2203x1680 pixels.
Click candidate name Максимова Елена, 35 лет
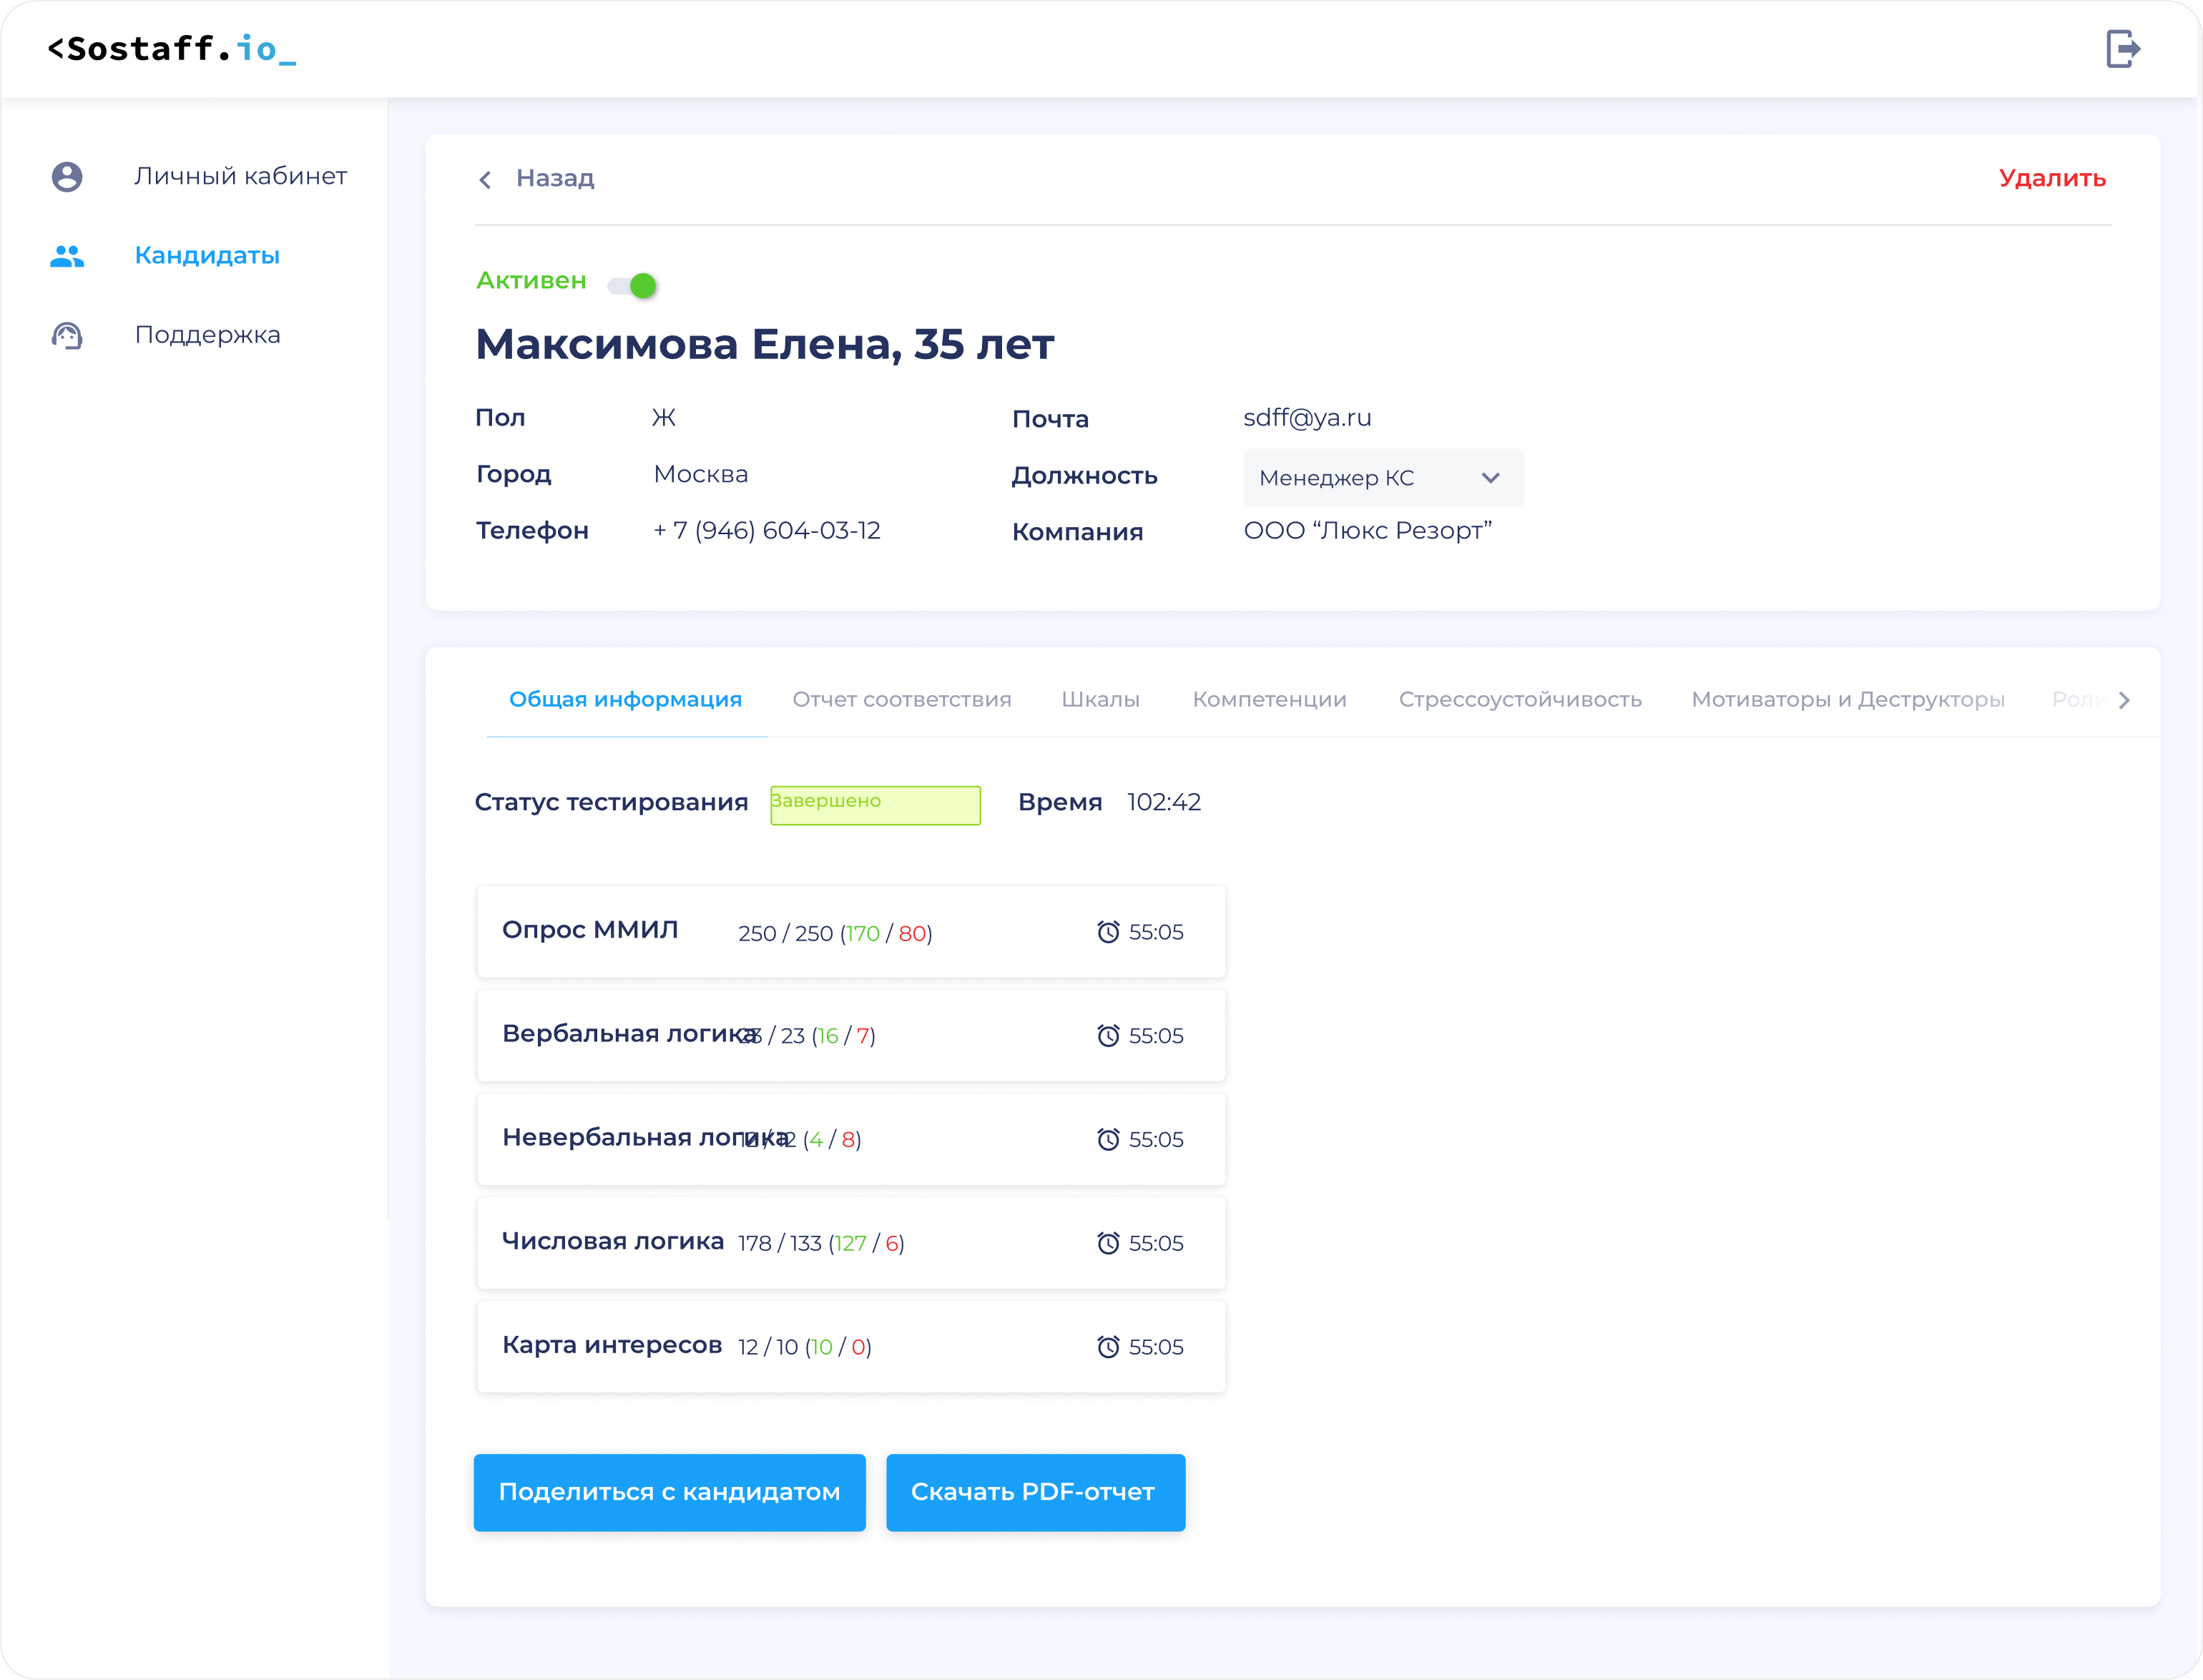(765, 344)
